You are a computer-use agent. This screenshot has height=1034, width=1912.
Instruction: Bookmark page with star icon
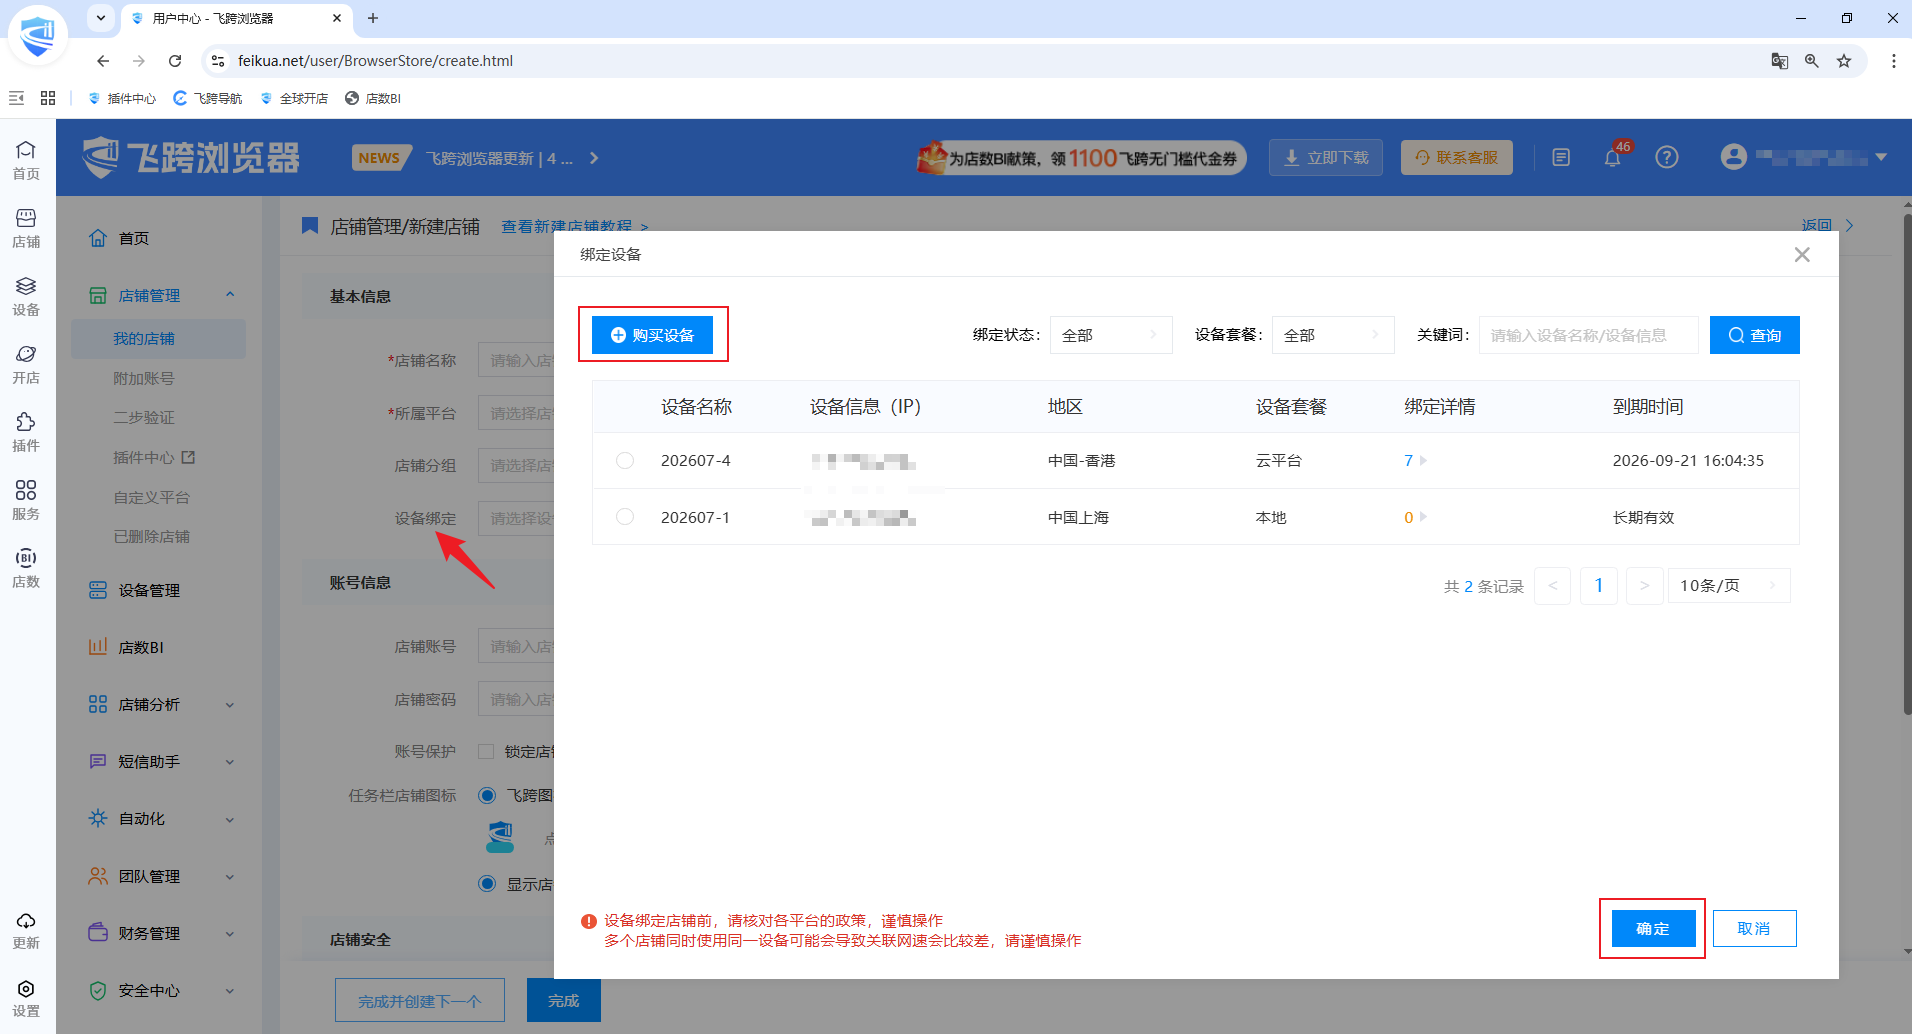click(1844, 61)
